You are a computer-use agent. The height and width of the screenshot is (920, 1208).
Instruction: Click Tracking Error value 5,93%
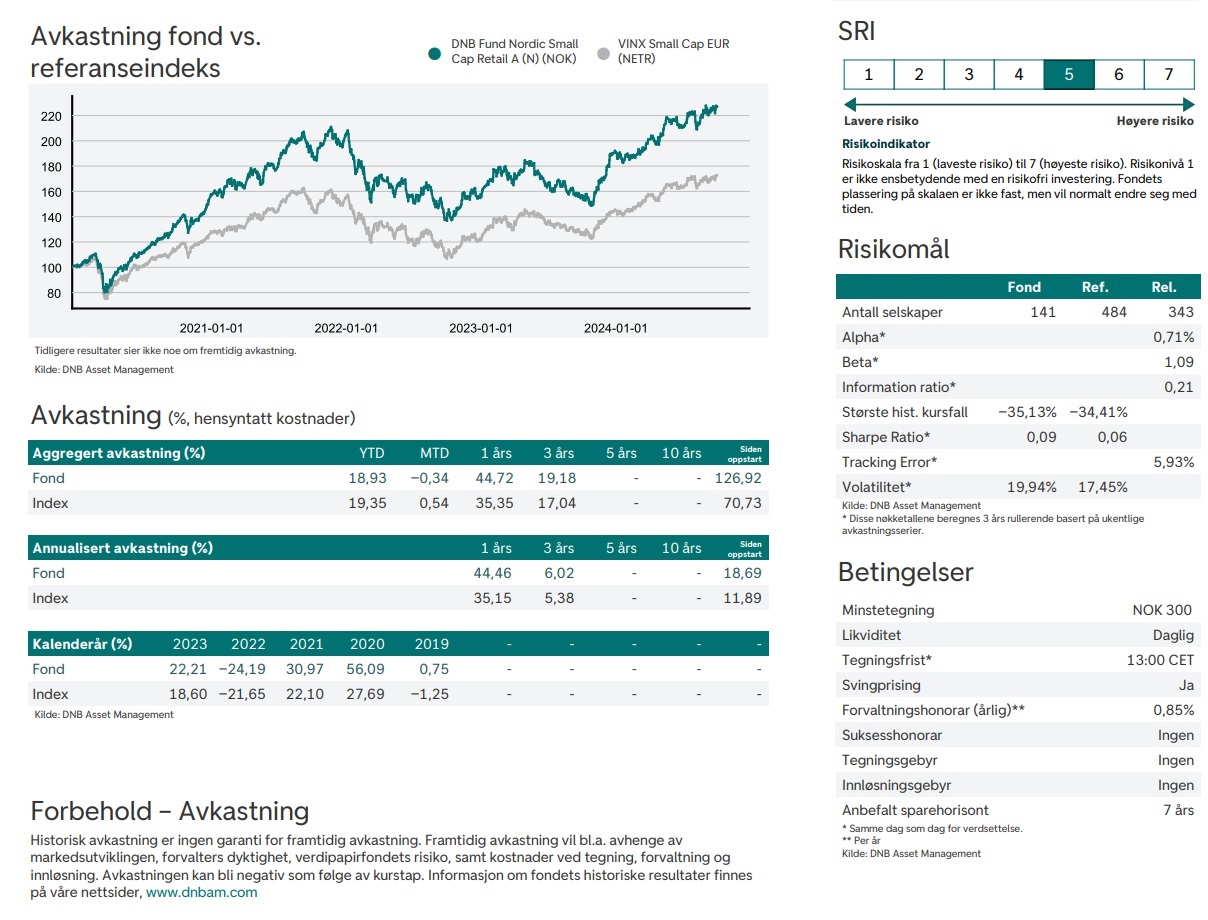click(x=1174, y=462)
